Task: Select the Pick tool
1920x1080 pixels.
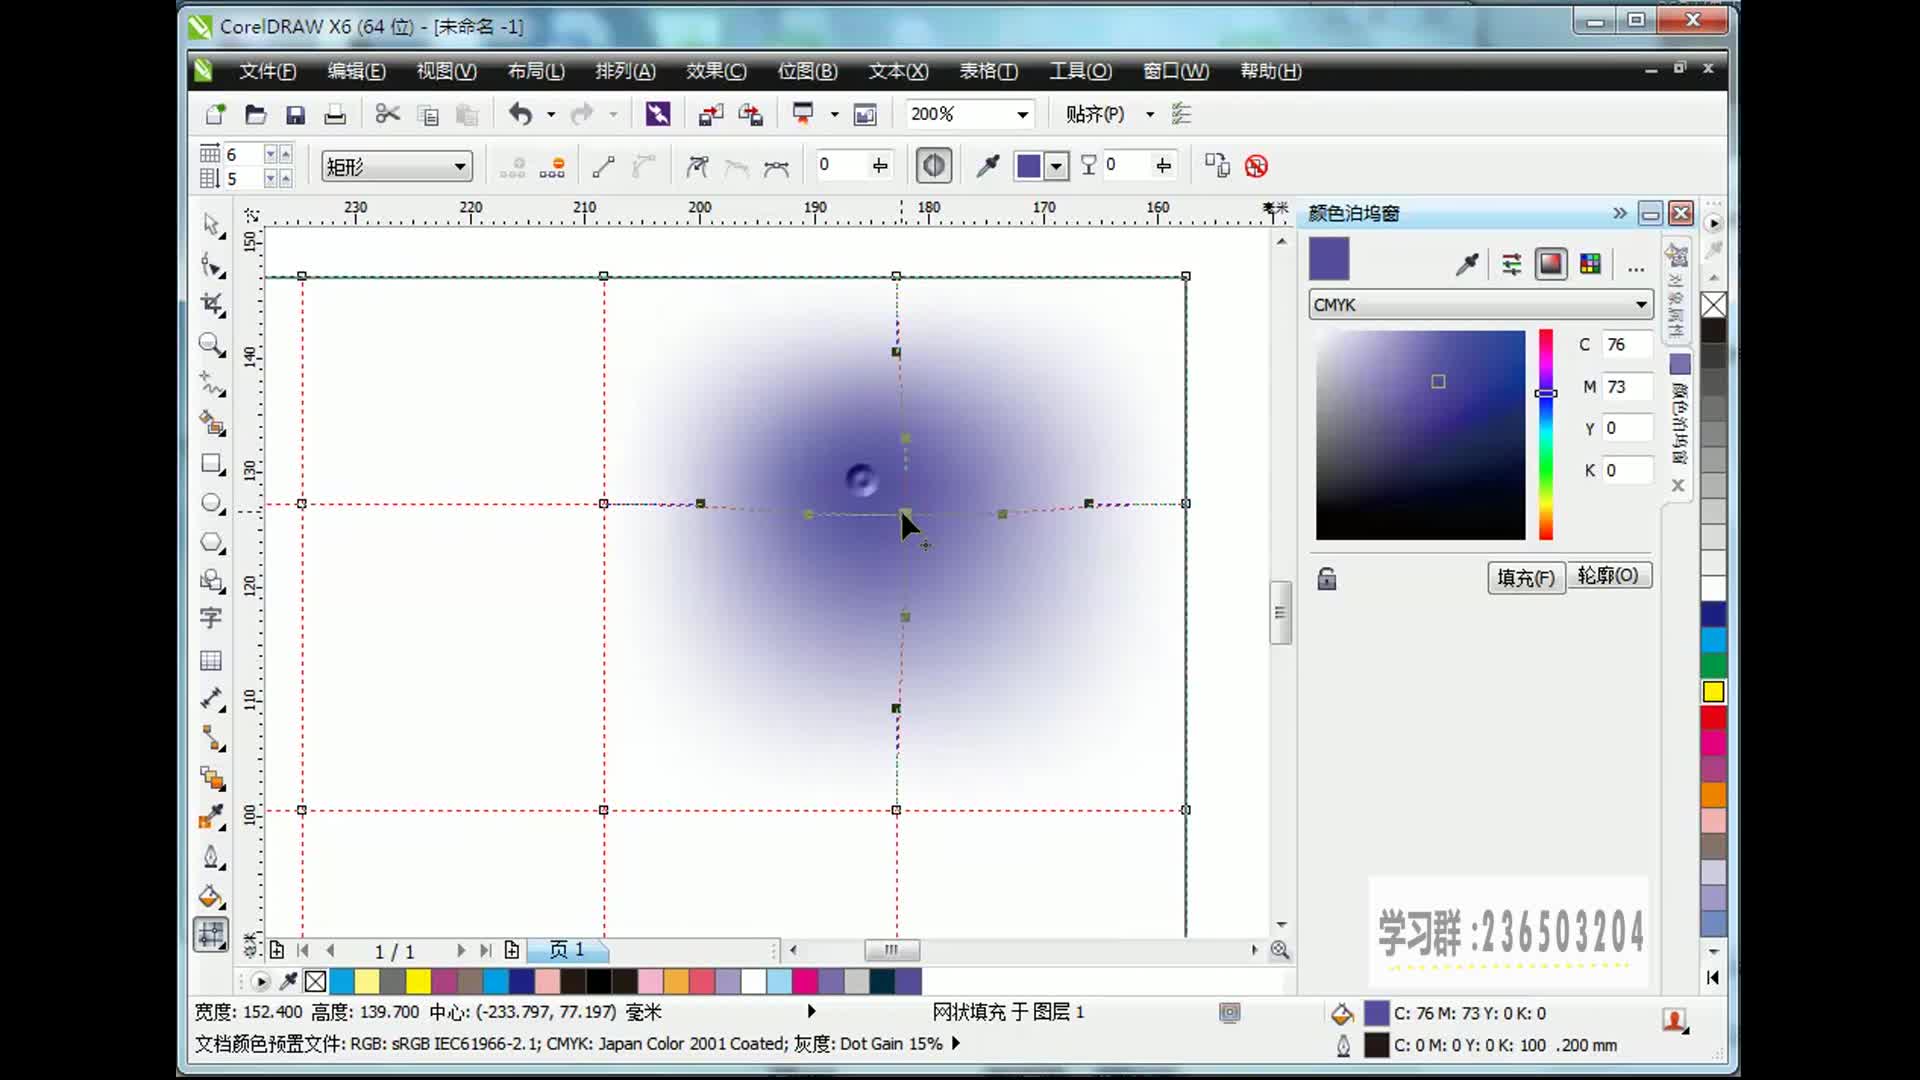Action: pyautogui.click(x=212, y=227)
